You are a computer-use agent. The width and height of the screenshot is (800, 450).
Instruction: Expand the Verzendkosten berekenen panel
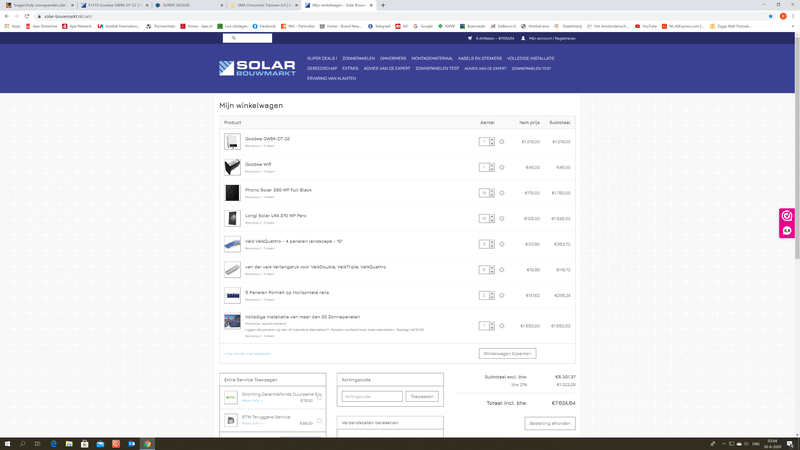tap(390, 423)
